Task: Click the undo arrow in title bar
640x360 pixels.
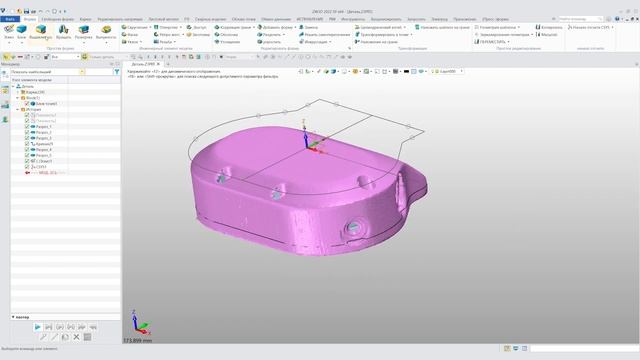Action: pos(40,11)
